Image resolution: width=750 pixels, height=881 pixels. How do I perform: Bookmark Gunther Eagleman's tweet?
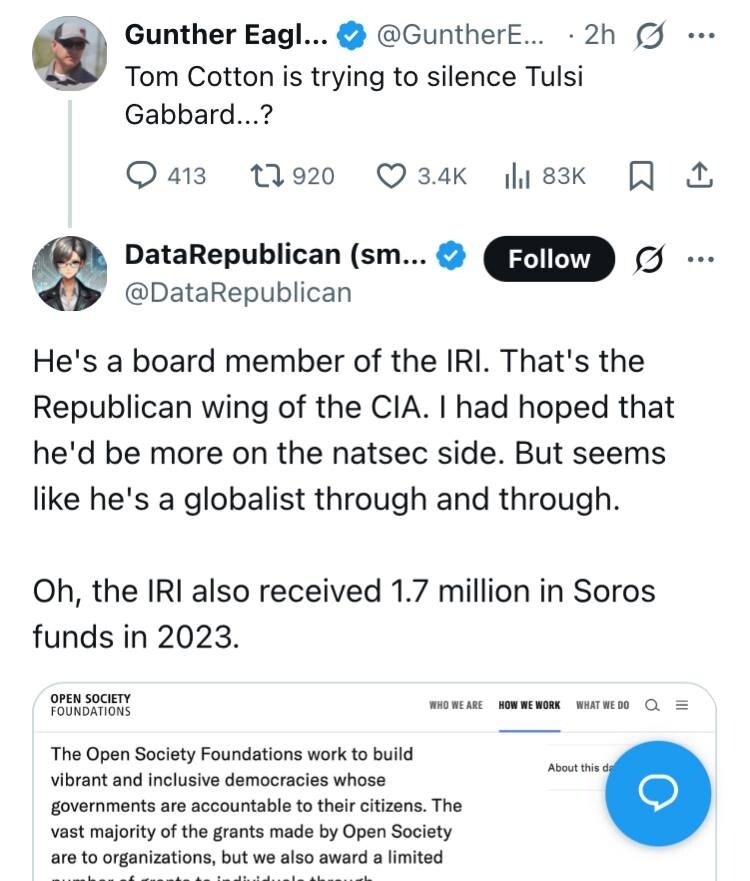(639, 176)
